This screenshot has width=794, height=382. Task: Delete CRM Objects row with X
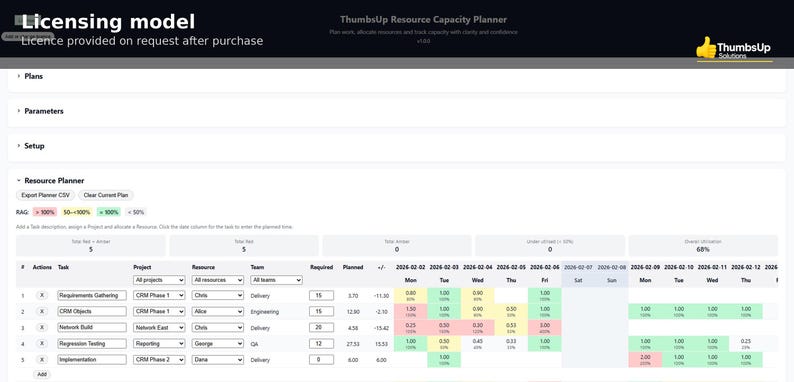click(42, 311)
